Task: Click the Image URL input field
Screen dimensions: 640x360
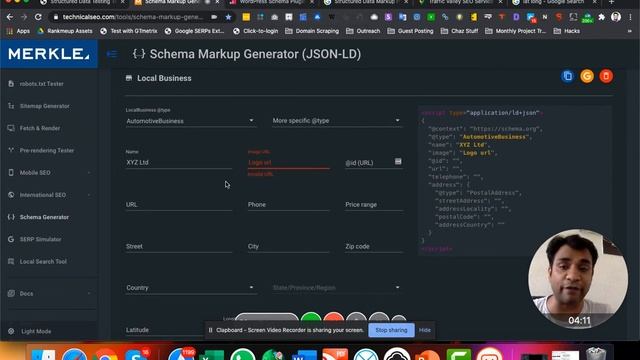Action: click(x=288, y=162)
